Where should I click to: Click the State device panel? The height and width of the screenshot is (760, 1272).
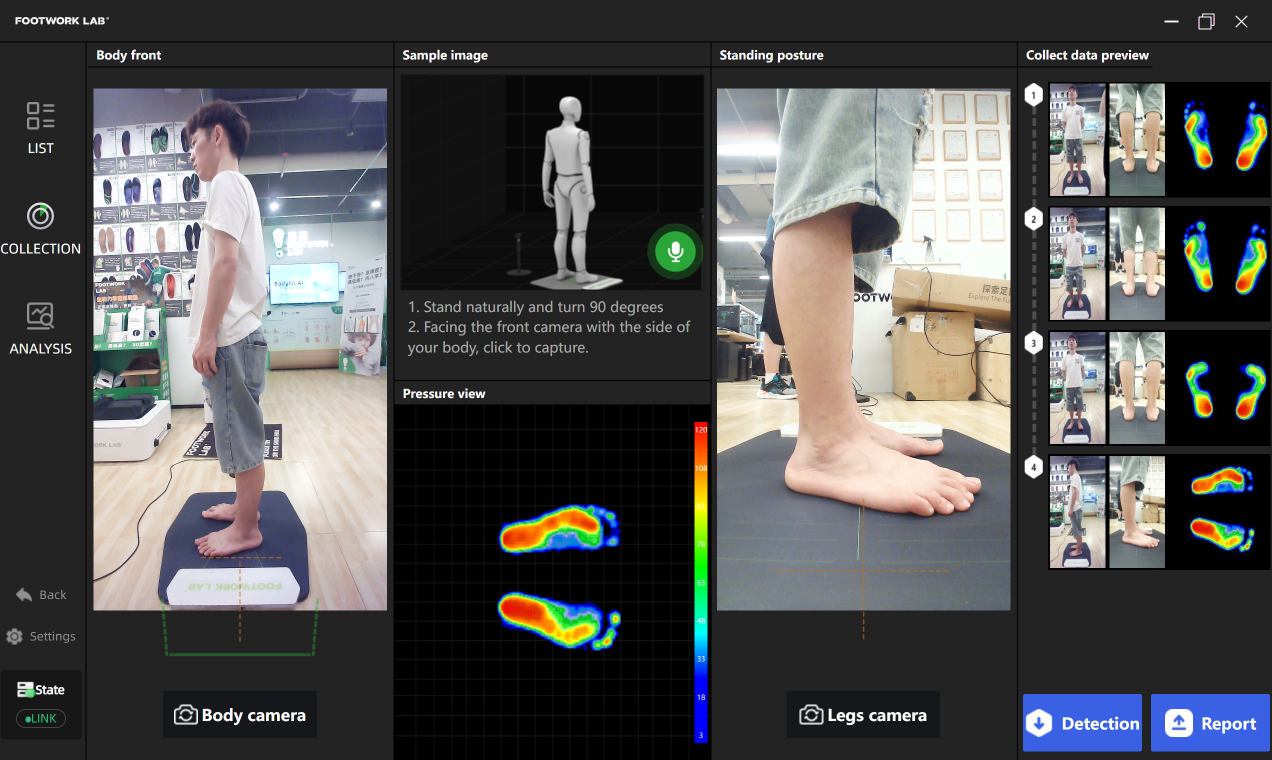coord(41,689)
